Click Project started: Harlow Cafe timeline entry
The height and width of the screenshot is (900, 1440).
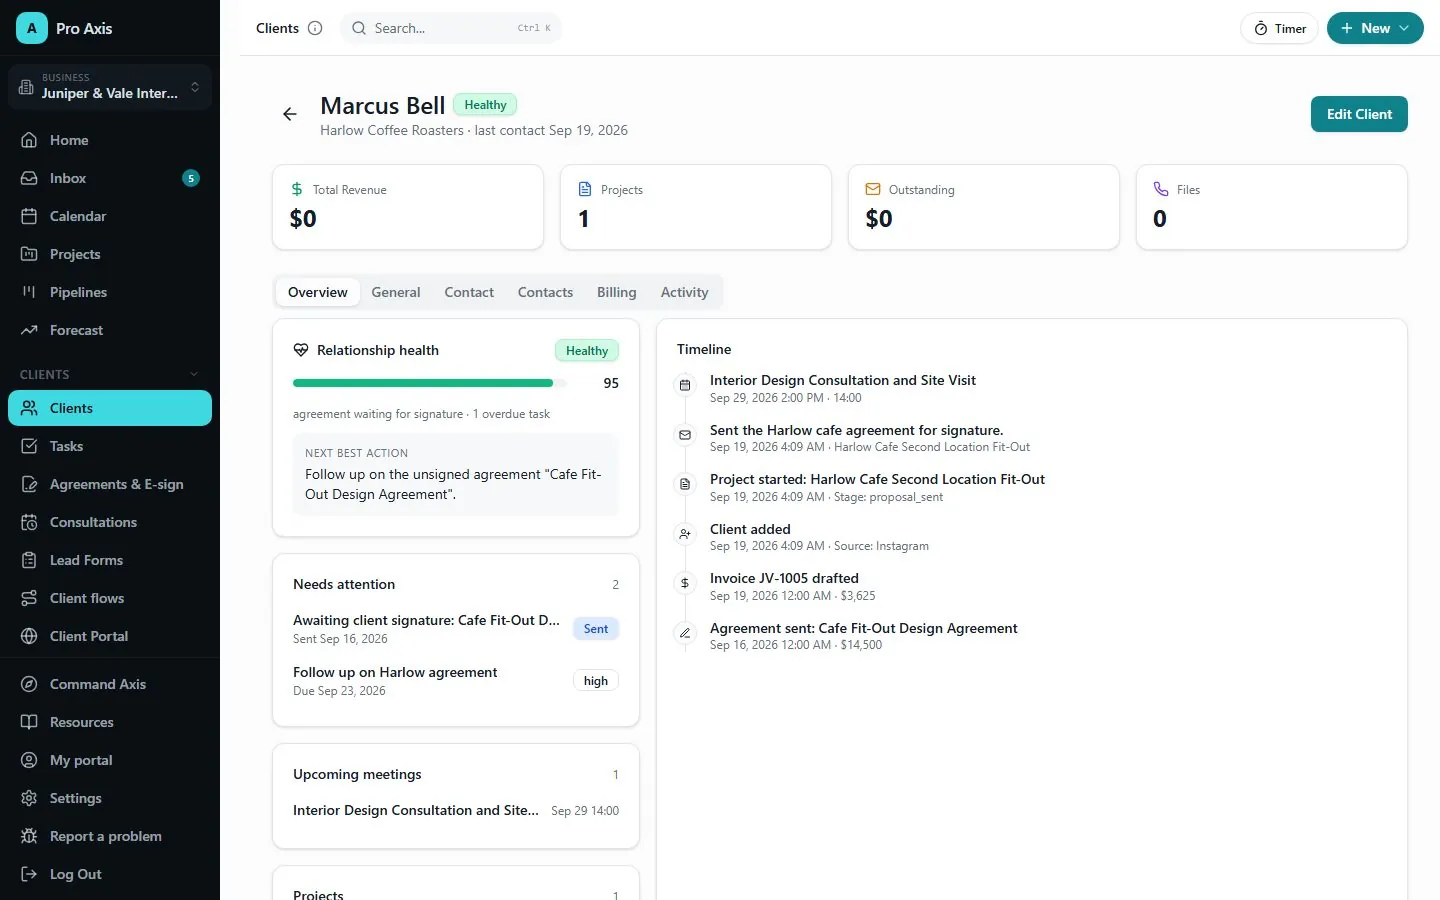[877, 487]
